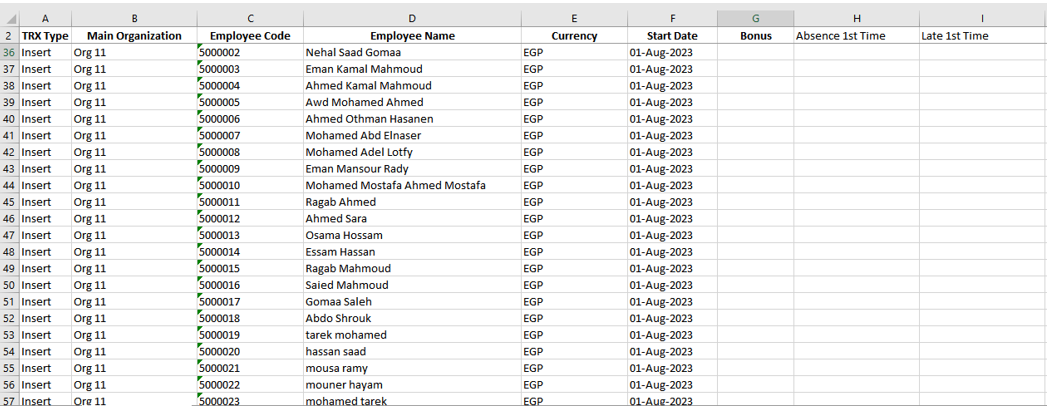Select the Mohamed Mostafa Ahmed Mostafa cell
Screen dimensions: 1048x406
point(412,185)
